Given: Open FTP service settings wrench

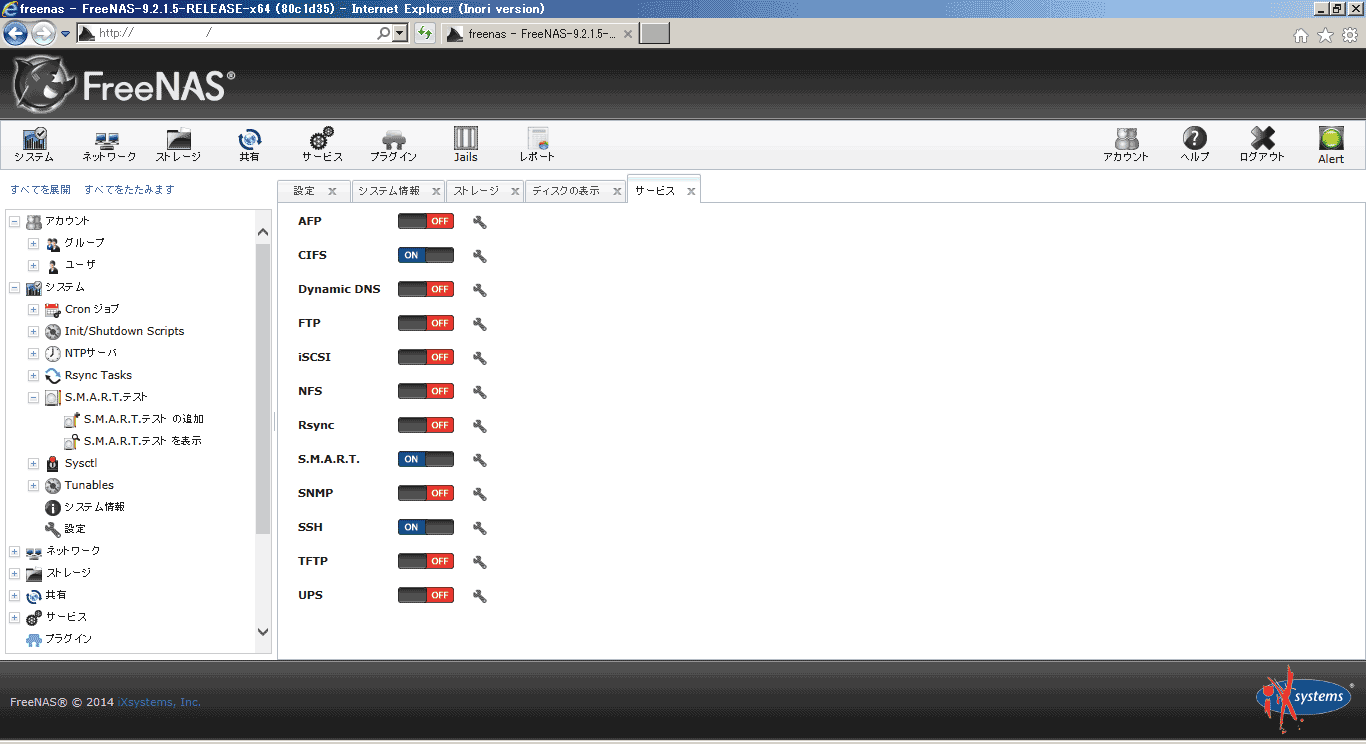Looking at the screenshot, I should [480, 324].
